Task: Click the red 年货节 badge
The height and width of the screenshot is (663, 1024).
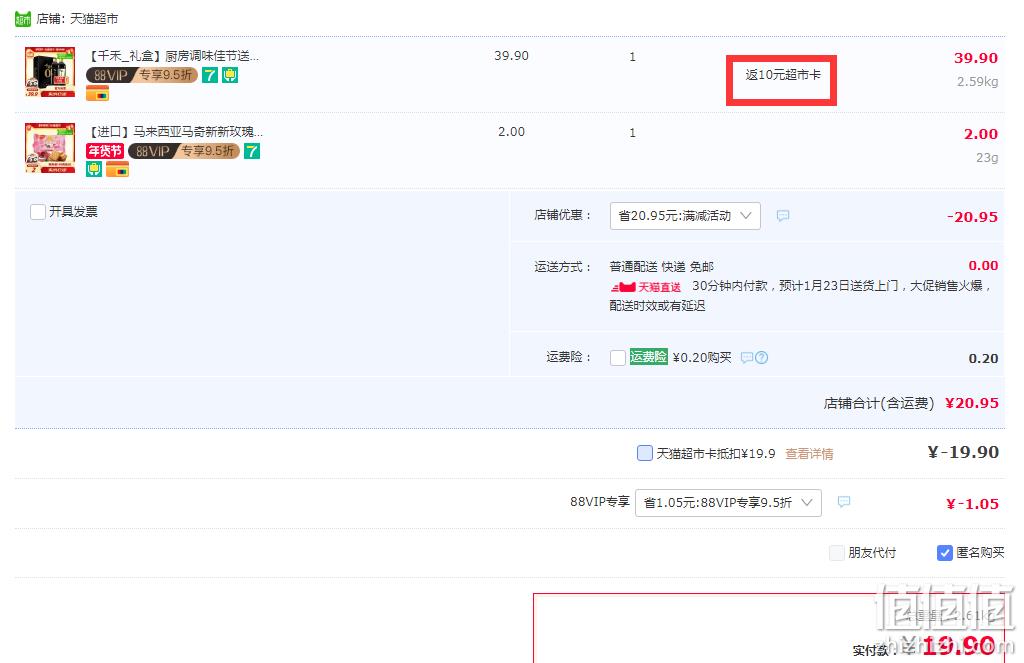Action: click(104, 151)
